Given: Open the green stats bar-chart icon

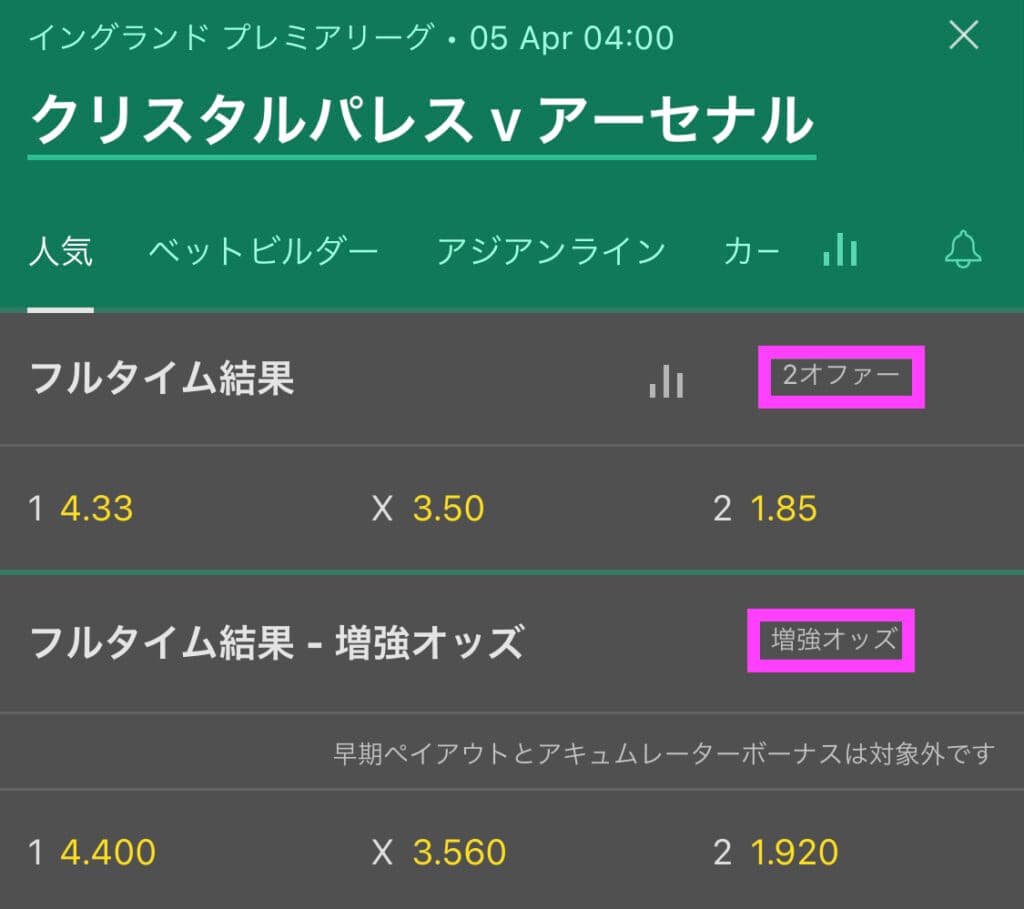Looking at the screenshot, I should 840,249.
